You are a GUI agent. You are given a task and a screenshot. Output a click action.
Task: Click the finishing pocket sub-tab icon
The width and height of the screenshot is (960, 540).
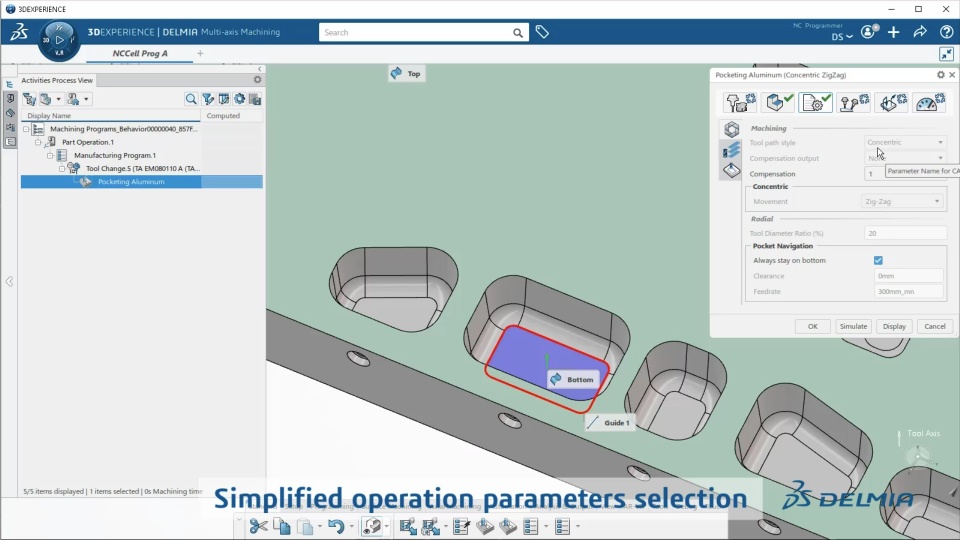click(732, 170)
